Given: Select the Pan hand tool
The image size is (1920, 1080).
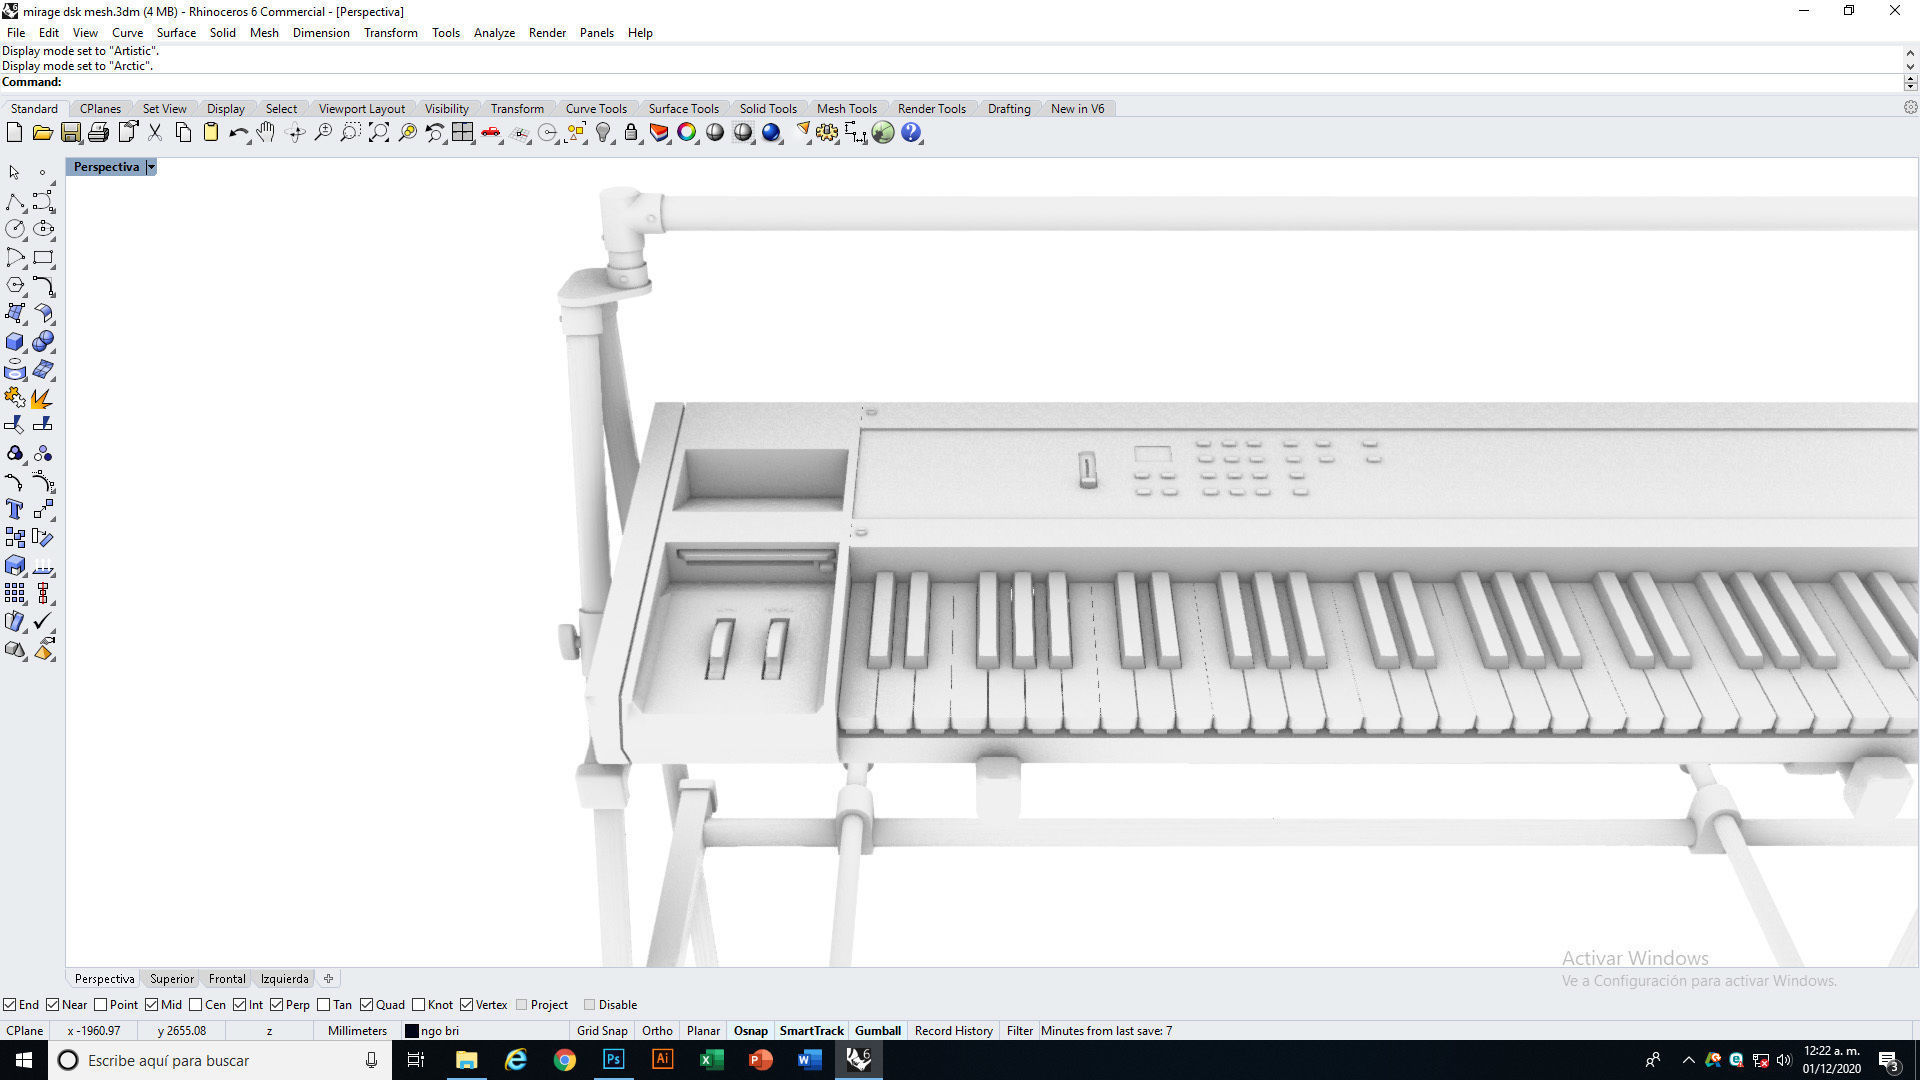Looking at the screenshot, I should pos(266,133).
